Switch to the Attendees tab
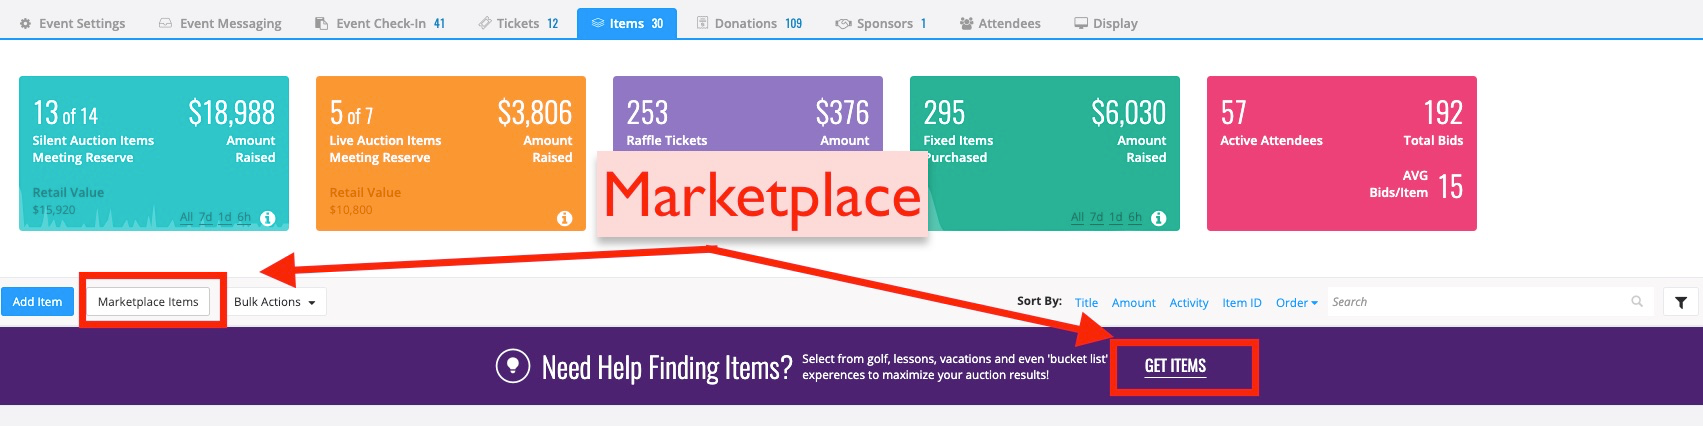This screenshot has width=1703, height=426. pyautogui.click(x=1000, y=23)
